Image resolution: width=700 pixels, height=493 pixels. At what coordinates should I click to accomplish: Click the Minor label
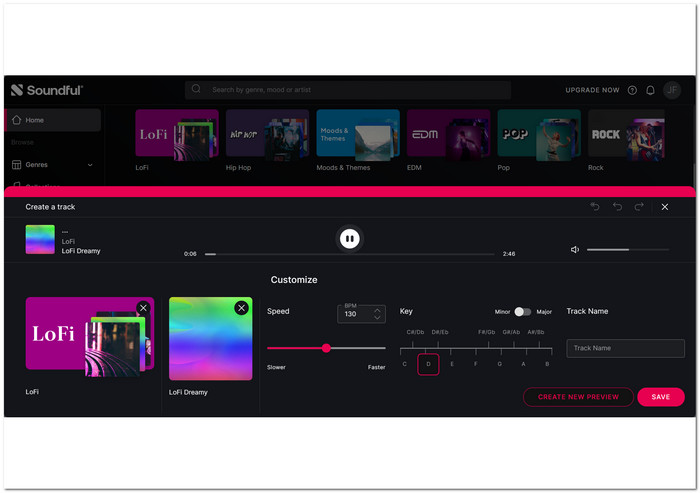pos(502,312)
